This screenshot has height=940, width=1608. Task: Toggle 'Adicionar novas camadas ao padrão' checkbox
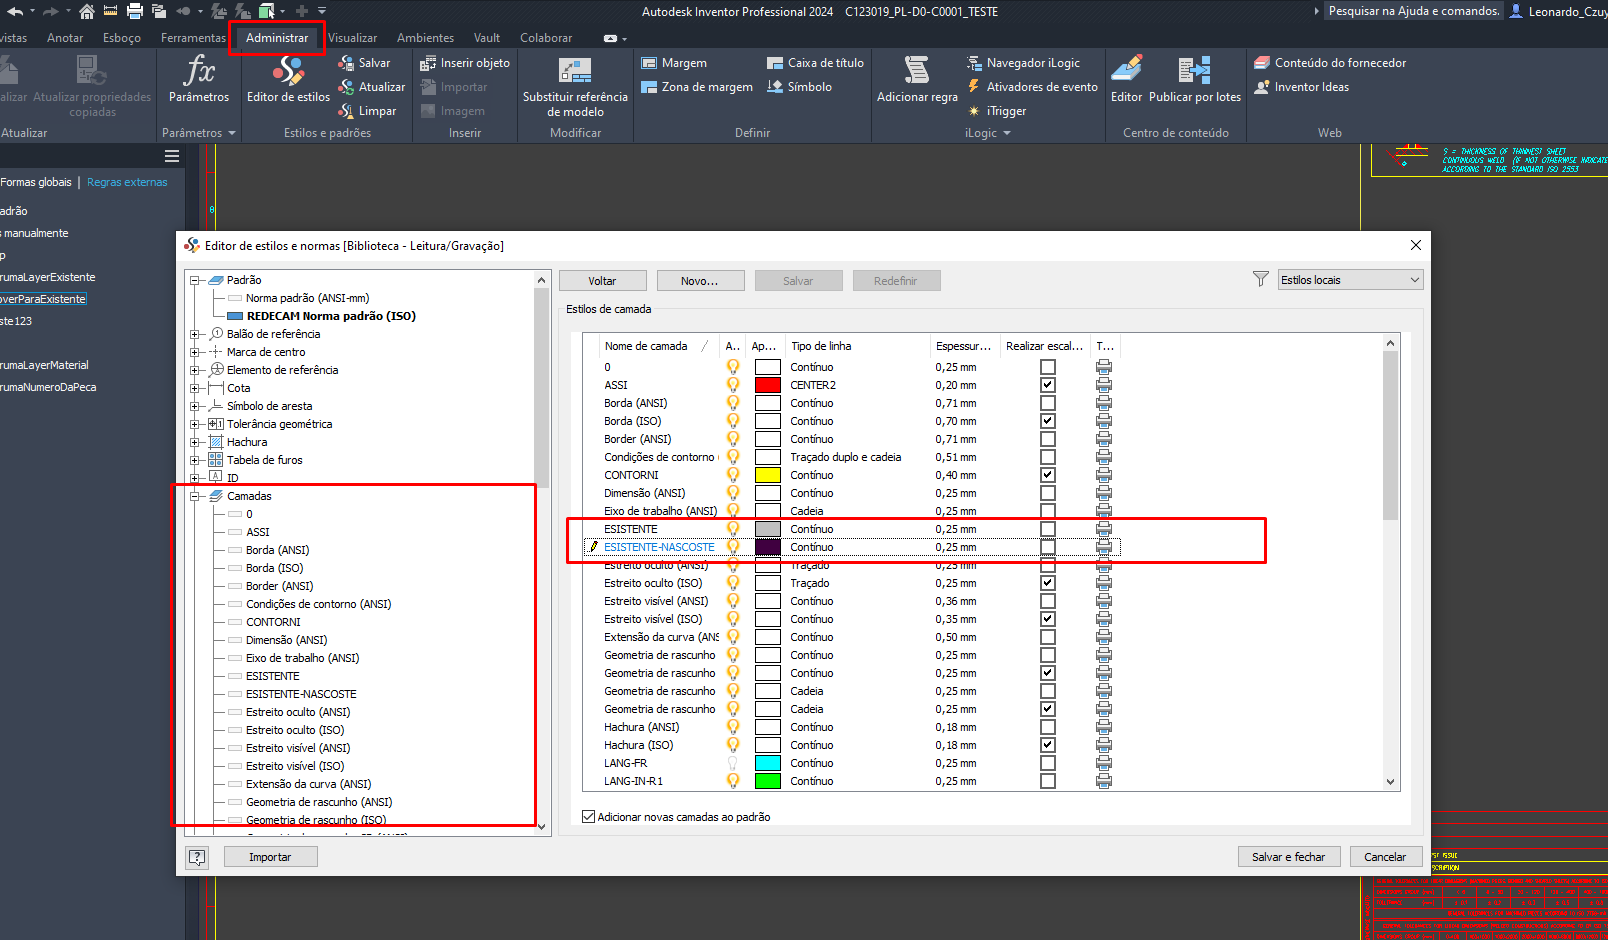[589, 817]
